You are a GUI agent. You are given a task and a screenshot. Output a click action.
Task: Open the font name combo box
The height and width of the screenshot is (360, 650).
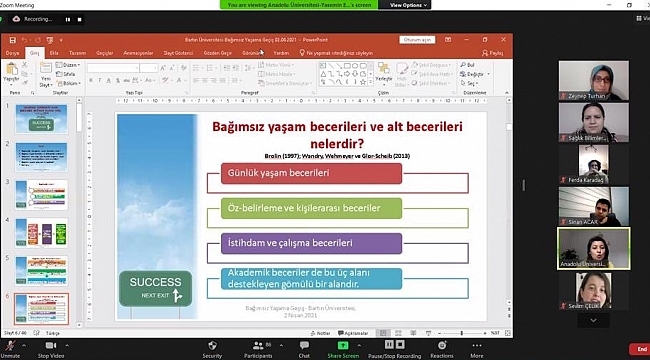113,68
